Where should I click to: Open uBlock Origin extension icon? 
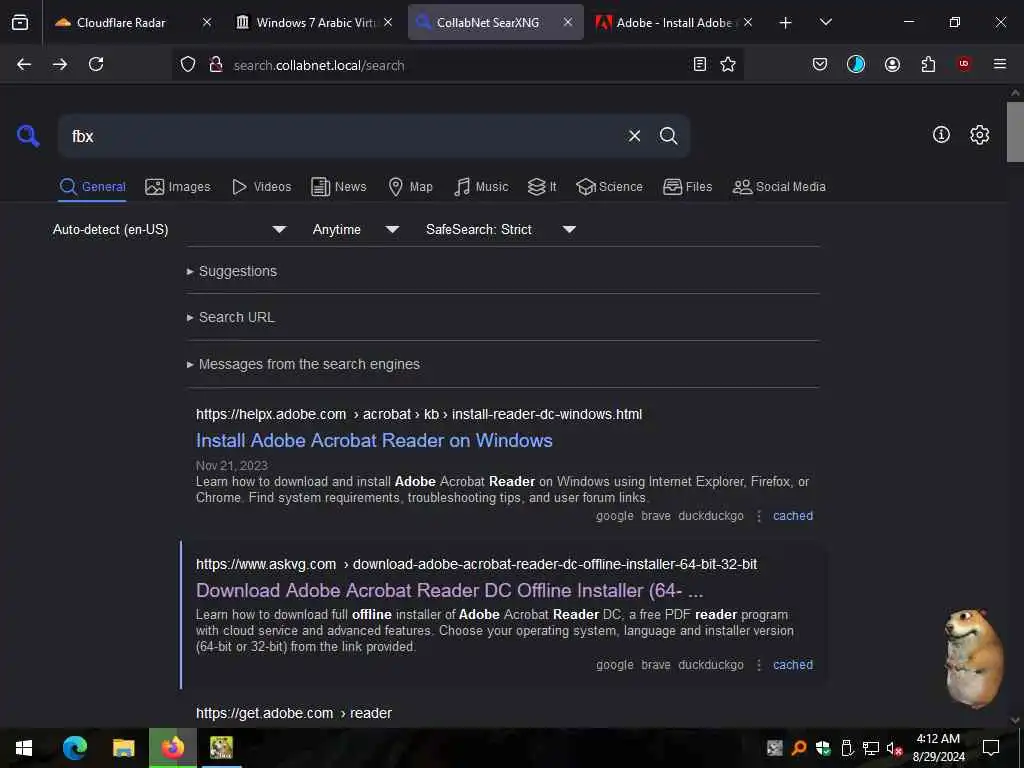pyautogui.click(x=964, y=63)
